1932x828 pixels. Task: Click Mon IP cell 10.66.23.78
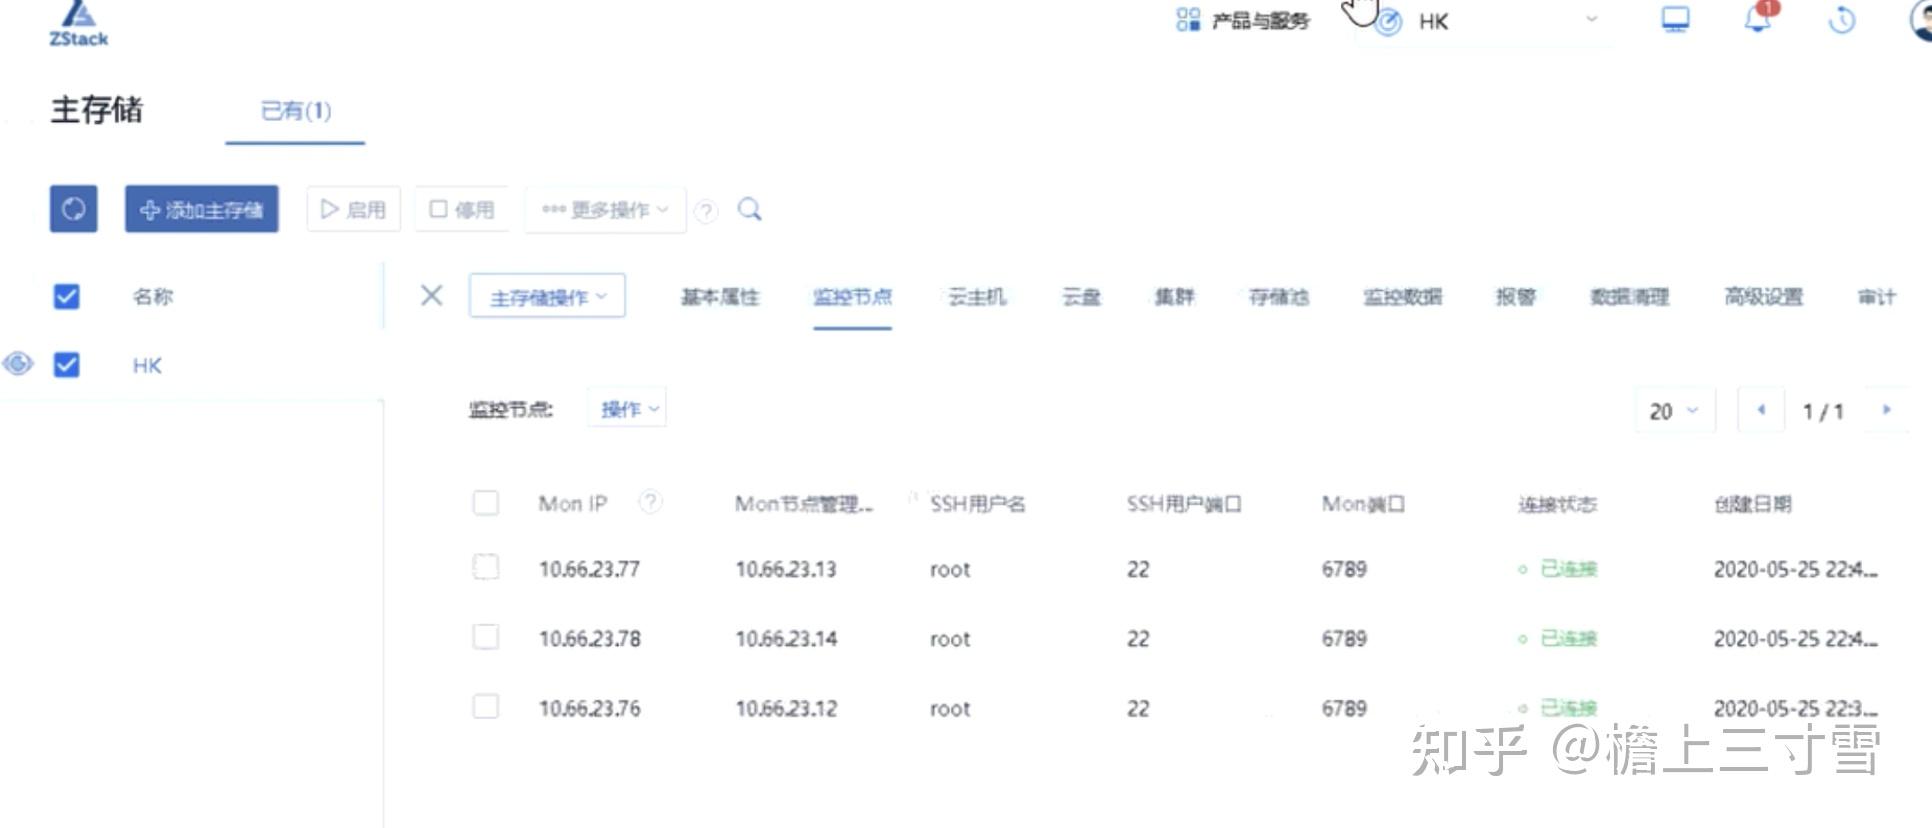[x=589, y=639]
